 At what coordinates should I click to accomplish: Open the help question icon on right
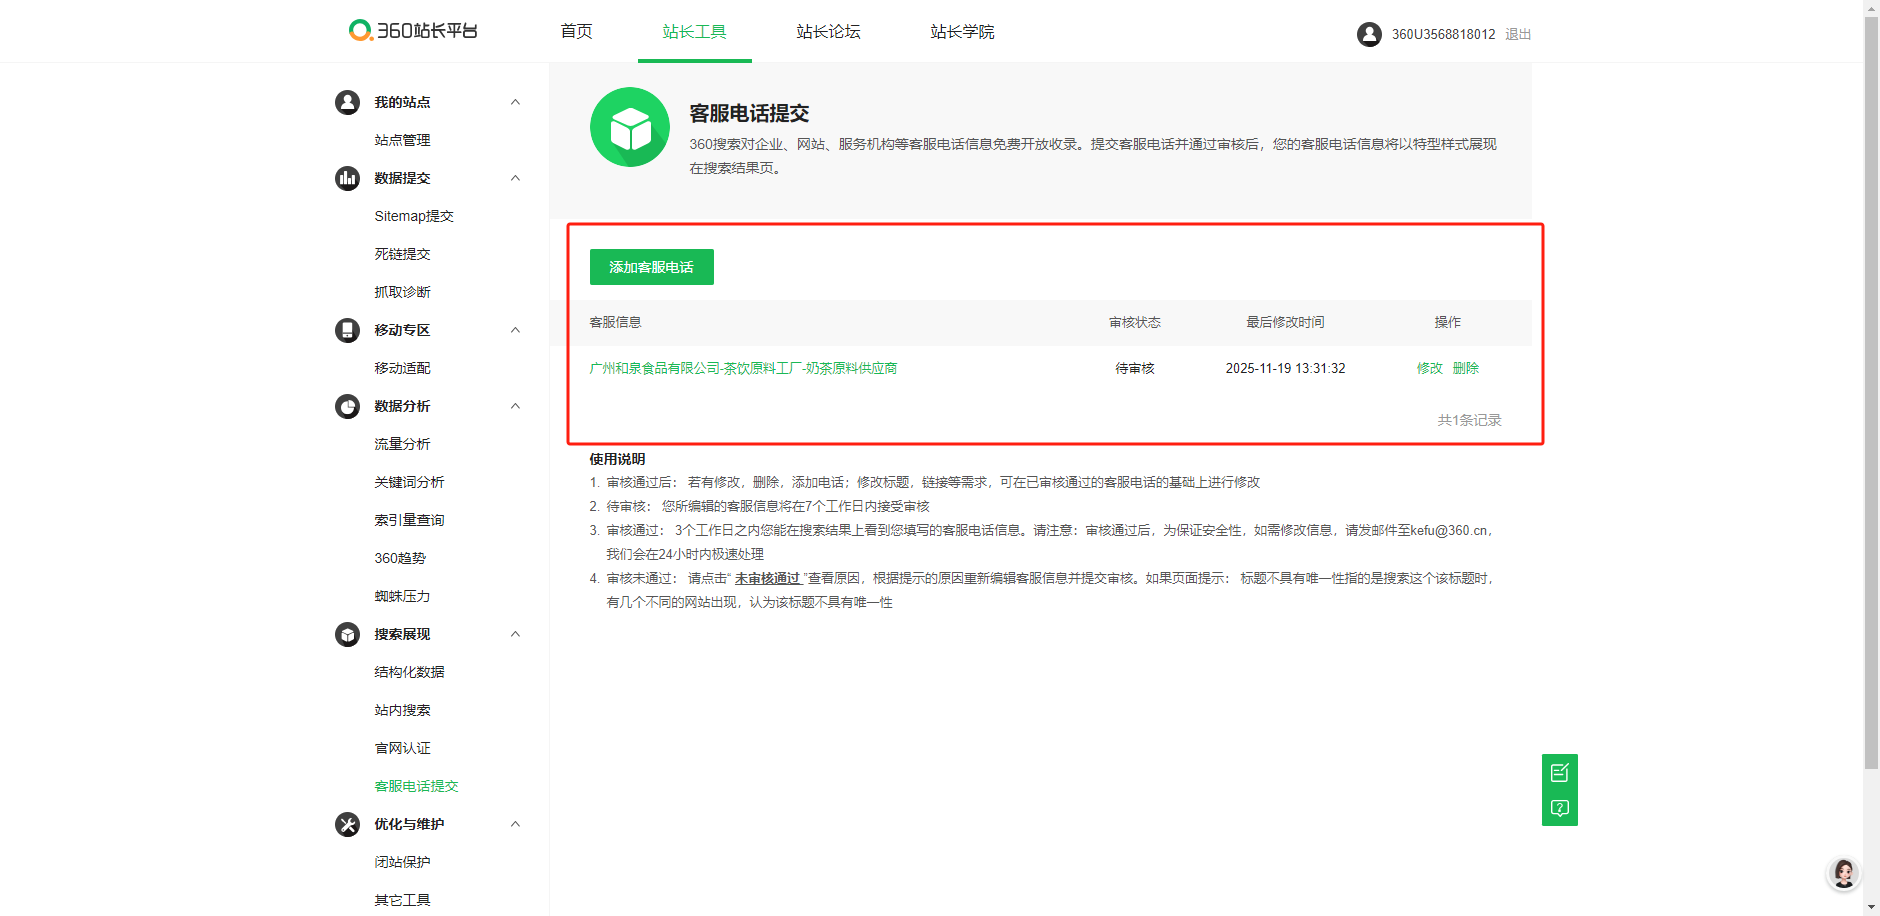click(x=1560, y=808)
